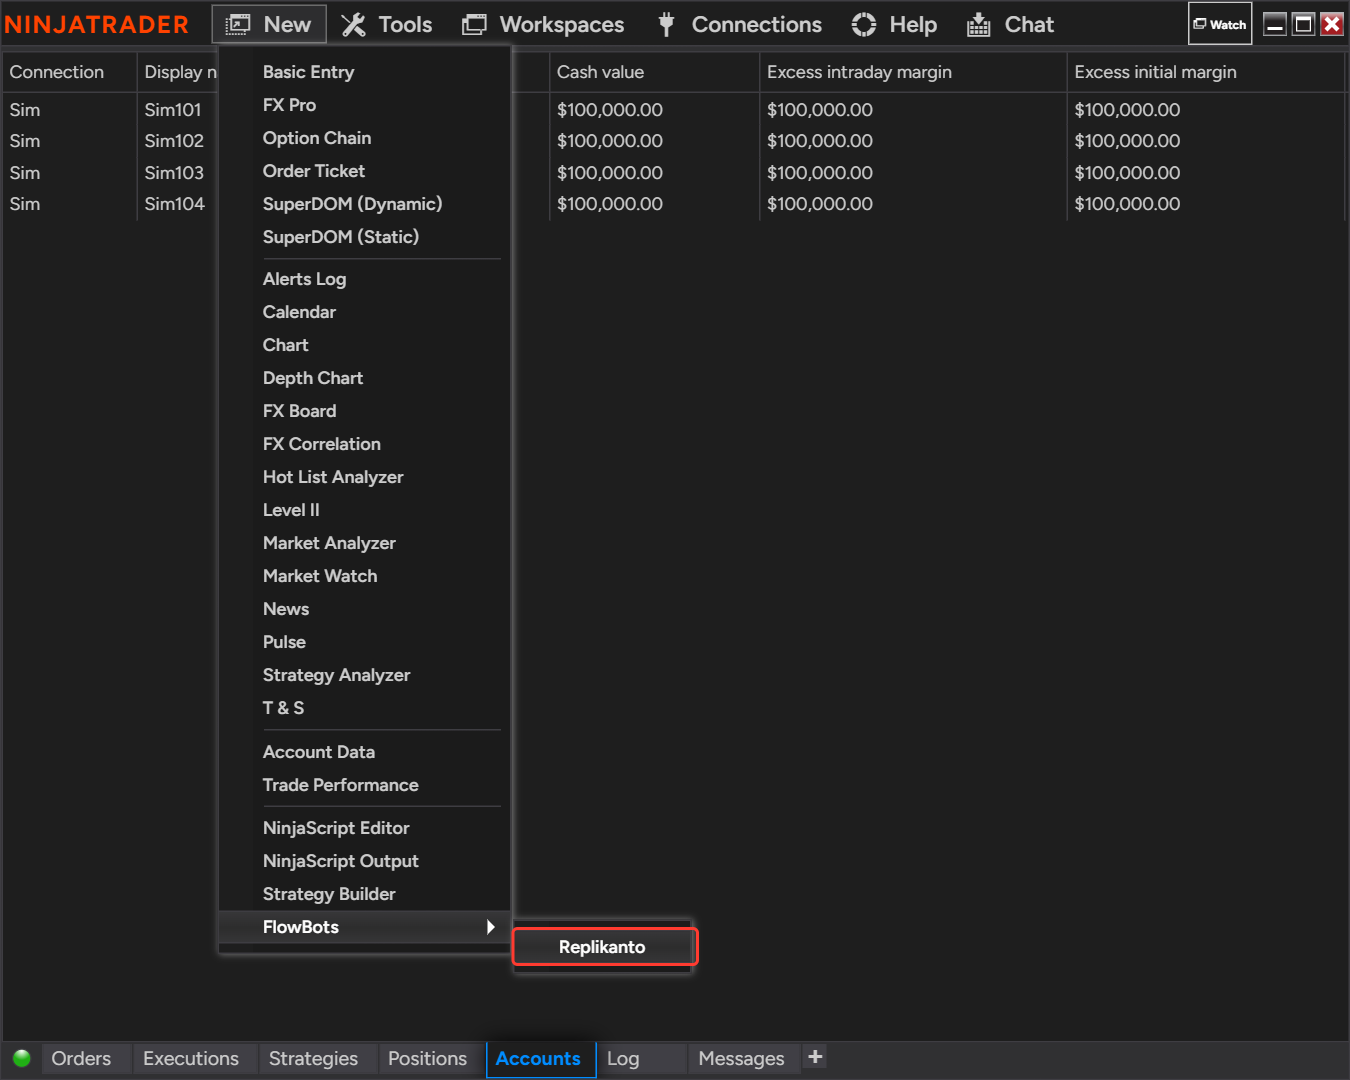Image resolution: width=1350 pixels, height=1080 pixels.
Task: Sort by Cash value column header
Action: tap(654, 72)
